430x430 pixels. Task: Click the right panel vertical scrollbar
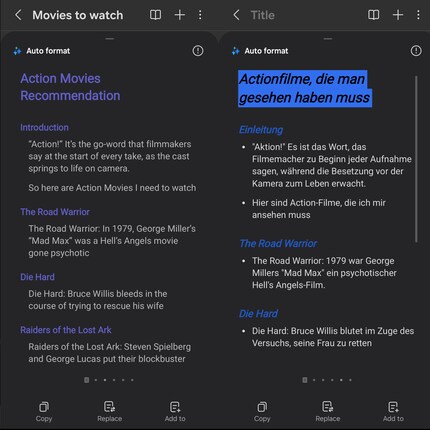click(x=416, y=159)
